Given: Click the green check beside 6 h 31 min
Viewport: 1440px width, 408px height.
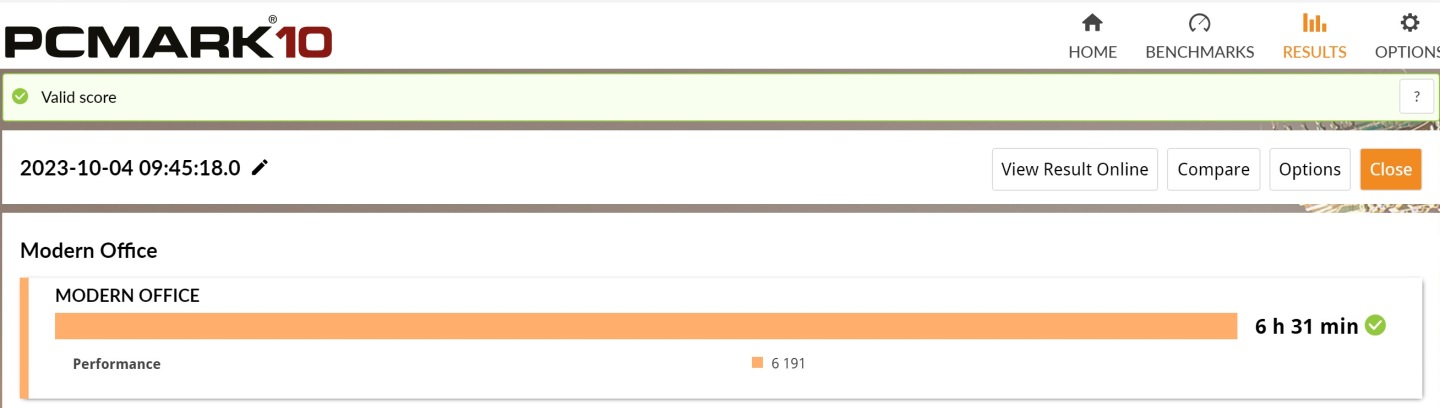Looking at the screenshot, I should 1376,325.
